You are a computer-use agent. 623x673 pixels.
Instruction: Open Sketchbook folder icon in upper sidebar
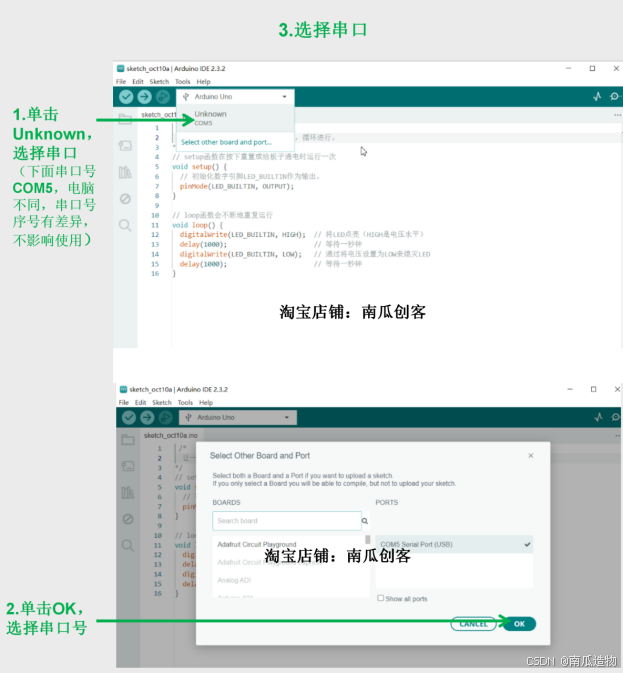[x=125, y=119]
